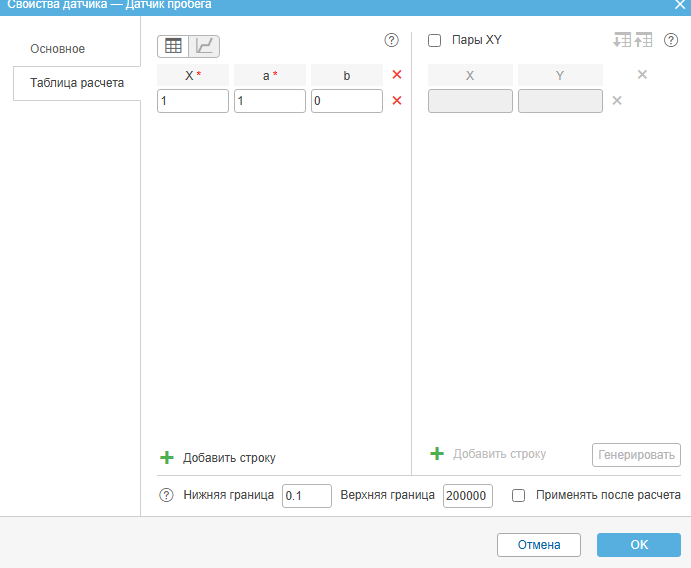This screenshot has height=568, width=691.
Task: Click import table icon with down arrow
Action: 622,40
